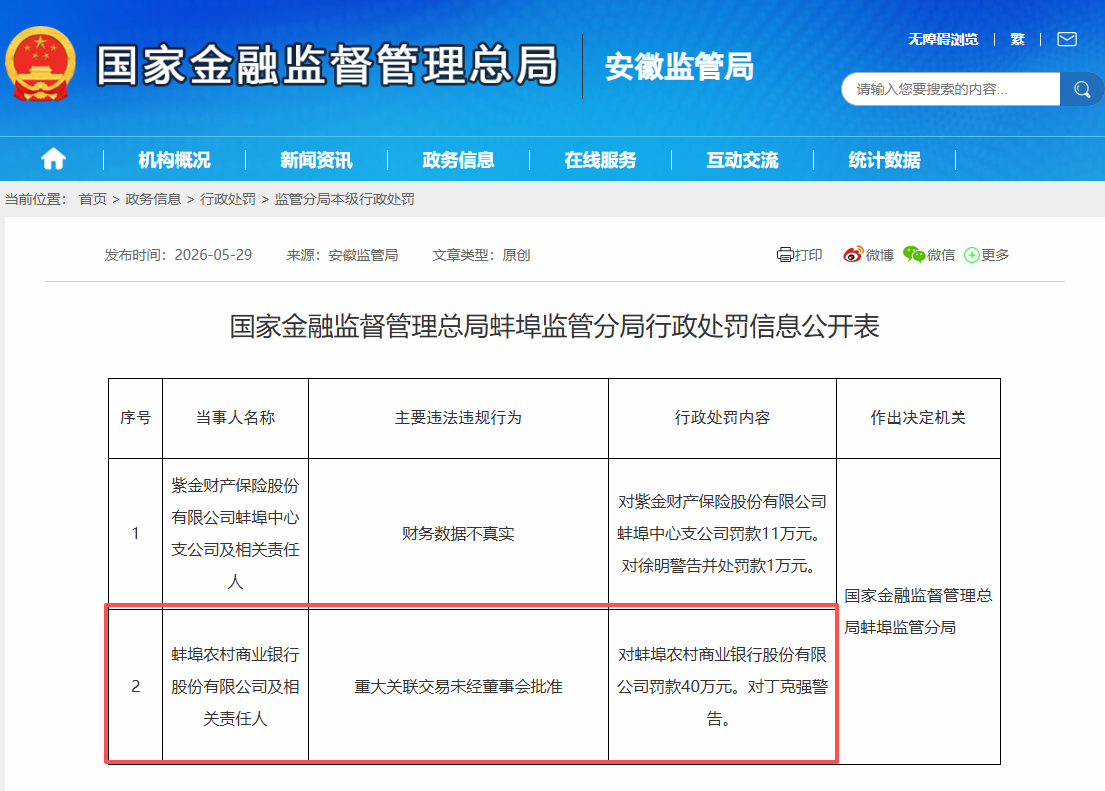Click row number 2 cell

(x=135, y=686)
